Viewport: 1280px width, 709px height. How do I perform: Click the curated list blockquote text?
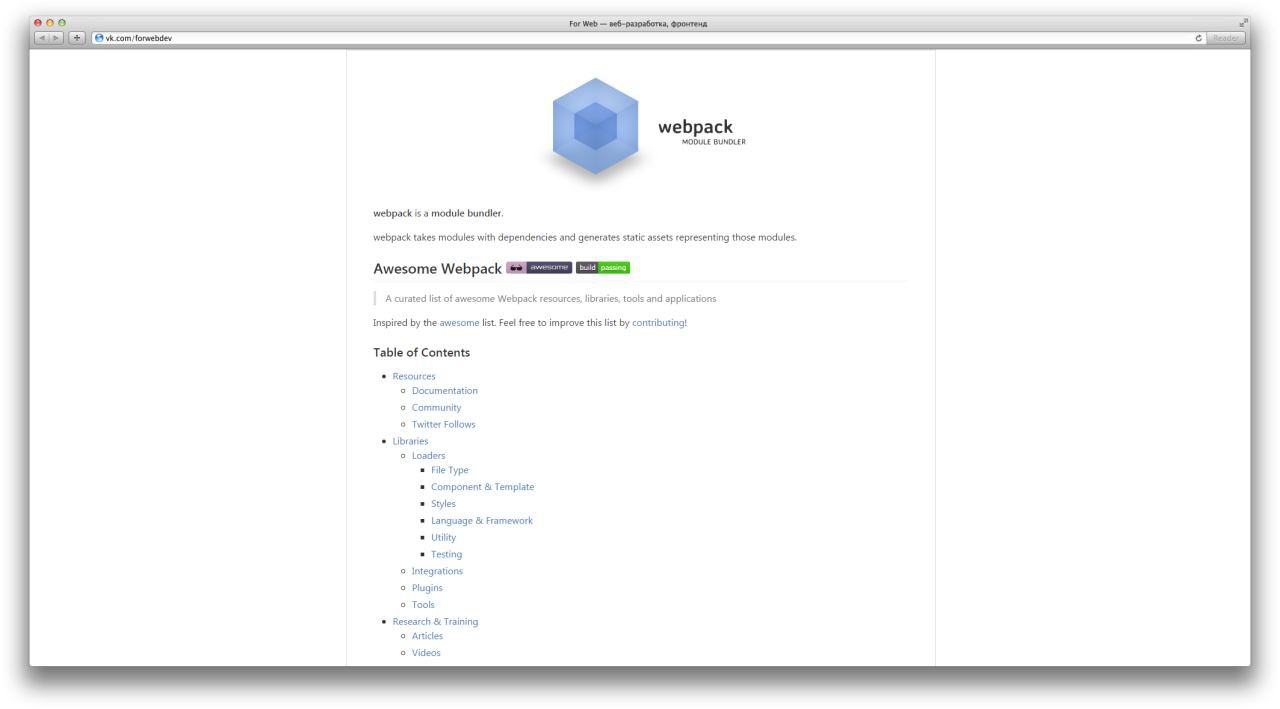[x=550, y=299]
